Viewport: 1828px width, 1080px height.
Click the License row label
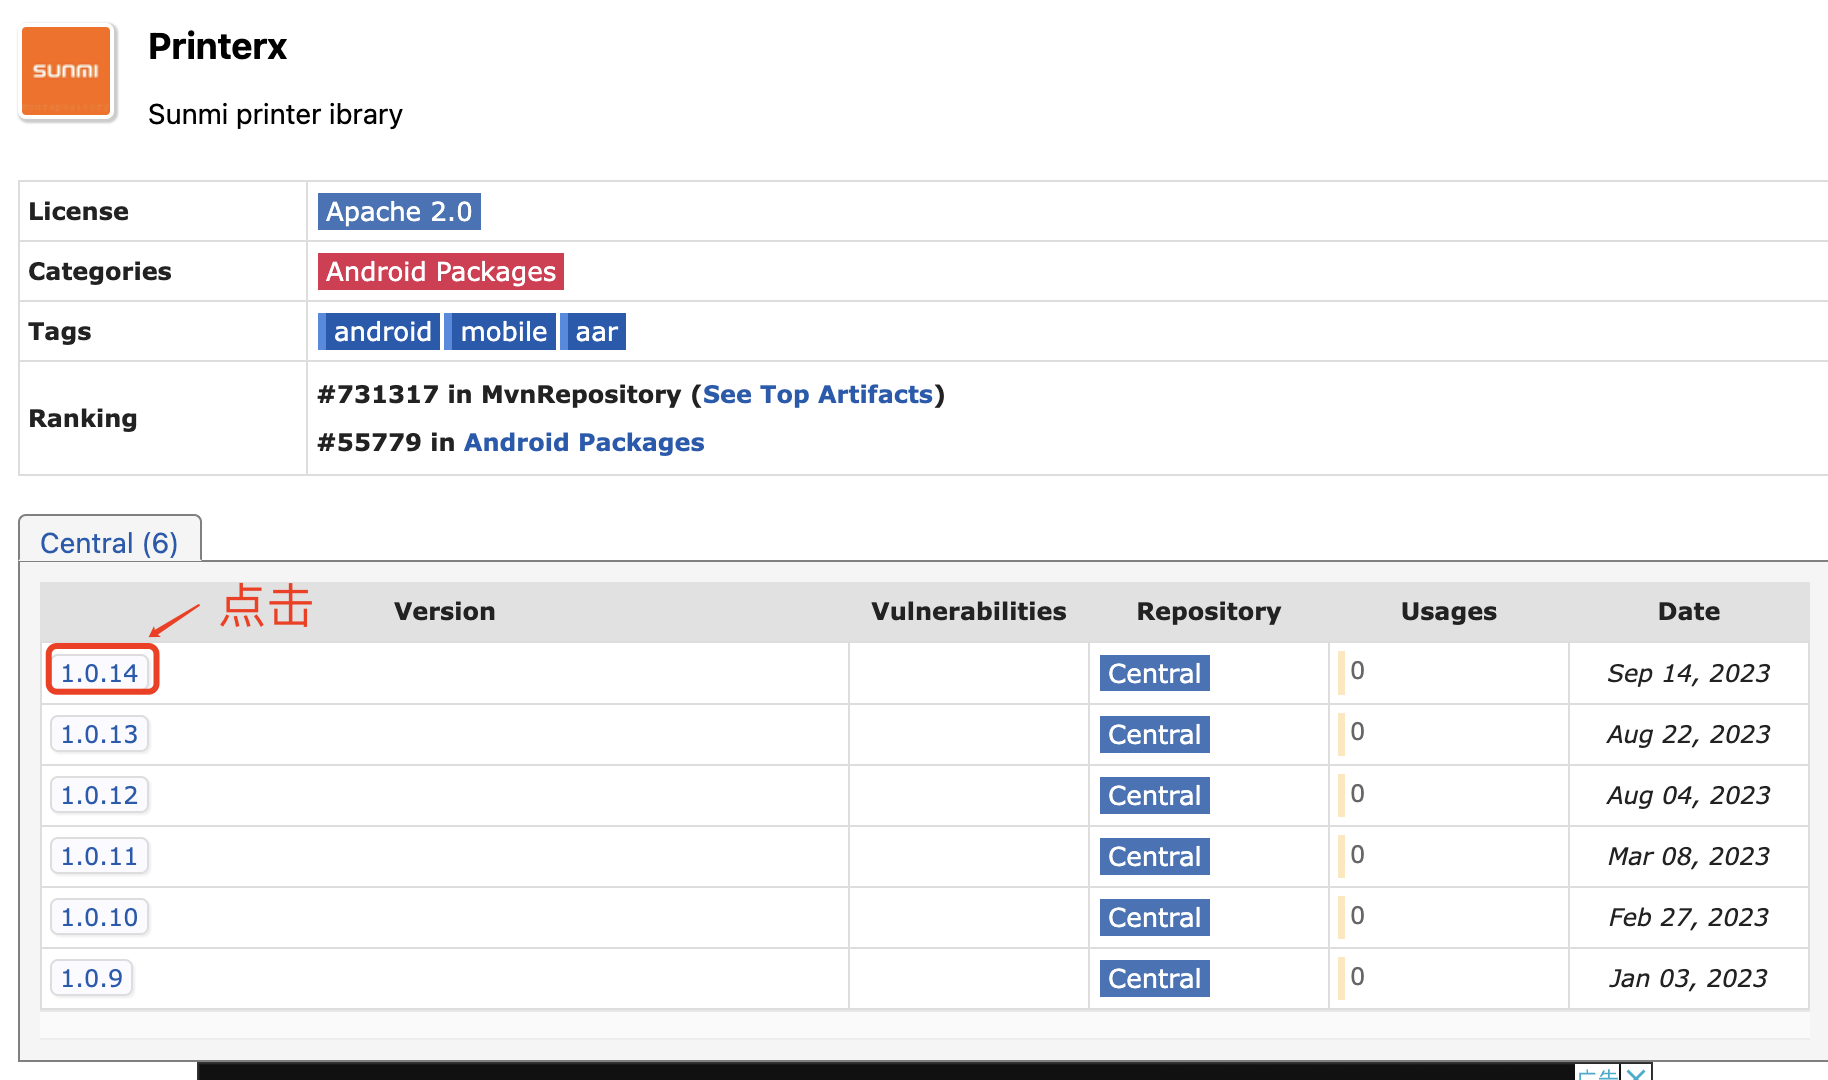pyautogui.click(x=79, y=212)
